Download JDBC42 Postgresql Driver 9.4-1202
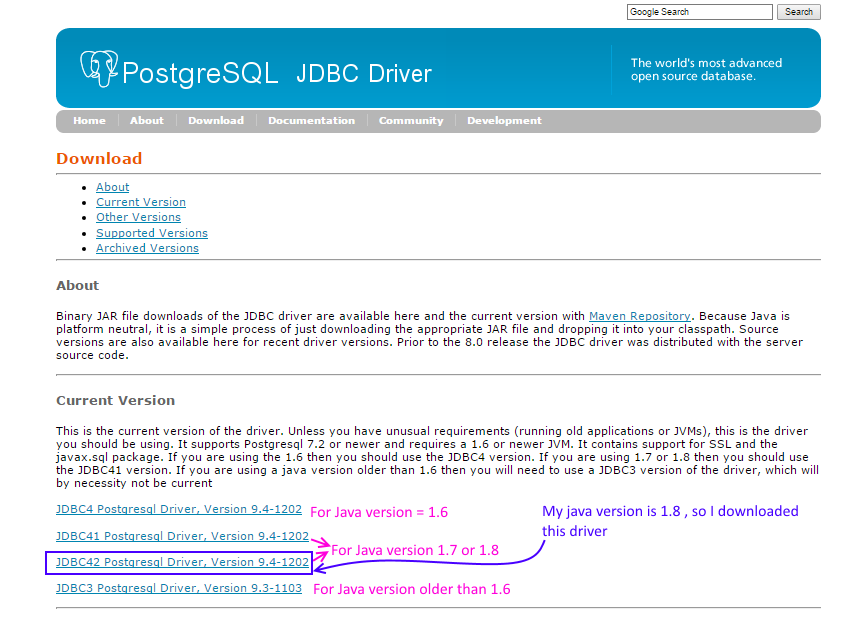The width and height of the screenshot is (855, 628). pyautogui.click(x=183, y=563)
